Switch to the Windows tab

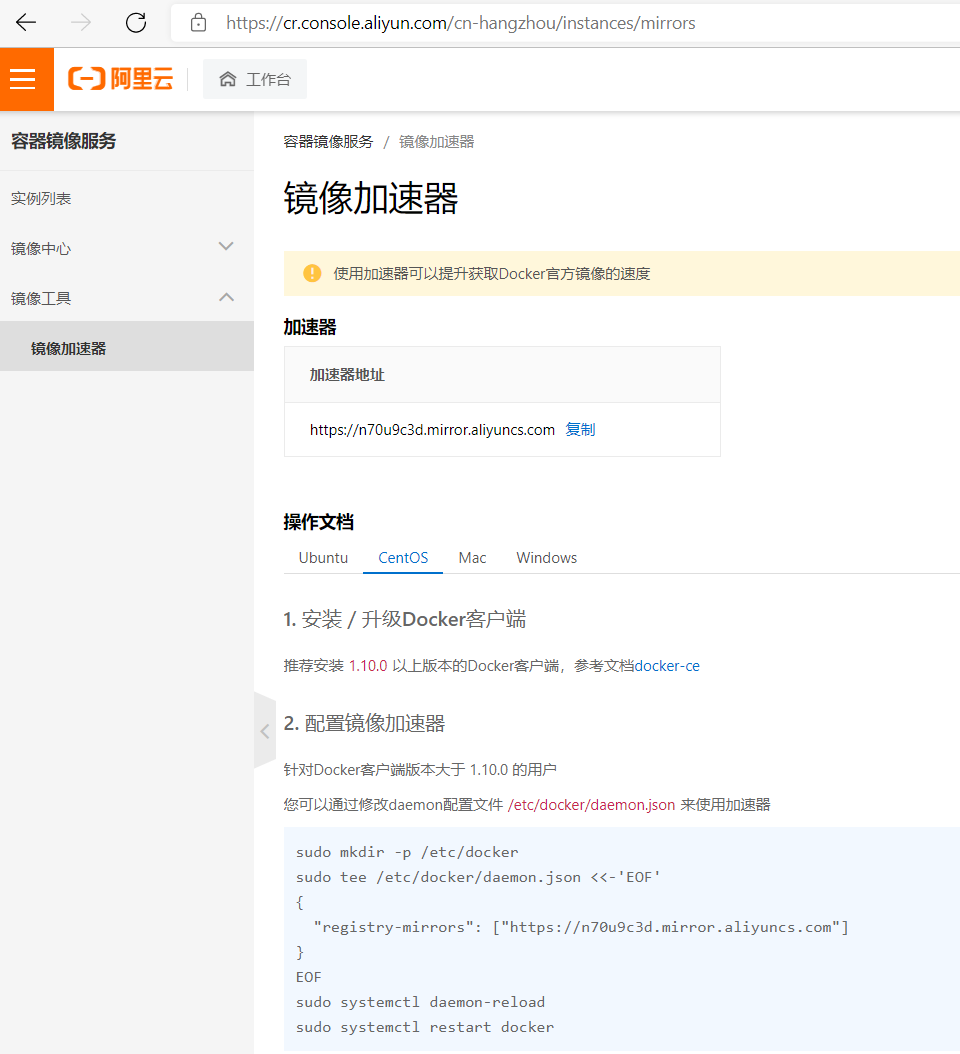point(546,558)
